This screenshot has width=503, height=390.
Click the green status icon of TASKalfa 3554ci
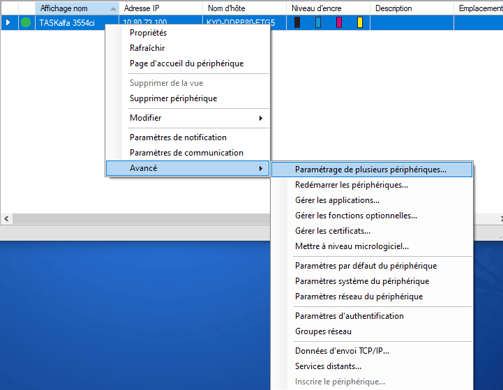[26, 22]
